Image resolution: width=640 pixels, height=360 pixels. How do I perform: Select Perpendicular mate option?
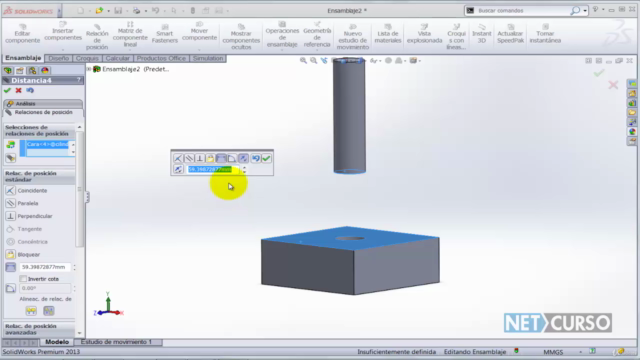click(x=29, y=216)
